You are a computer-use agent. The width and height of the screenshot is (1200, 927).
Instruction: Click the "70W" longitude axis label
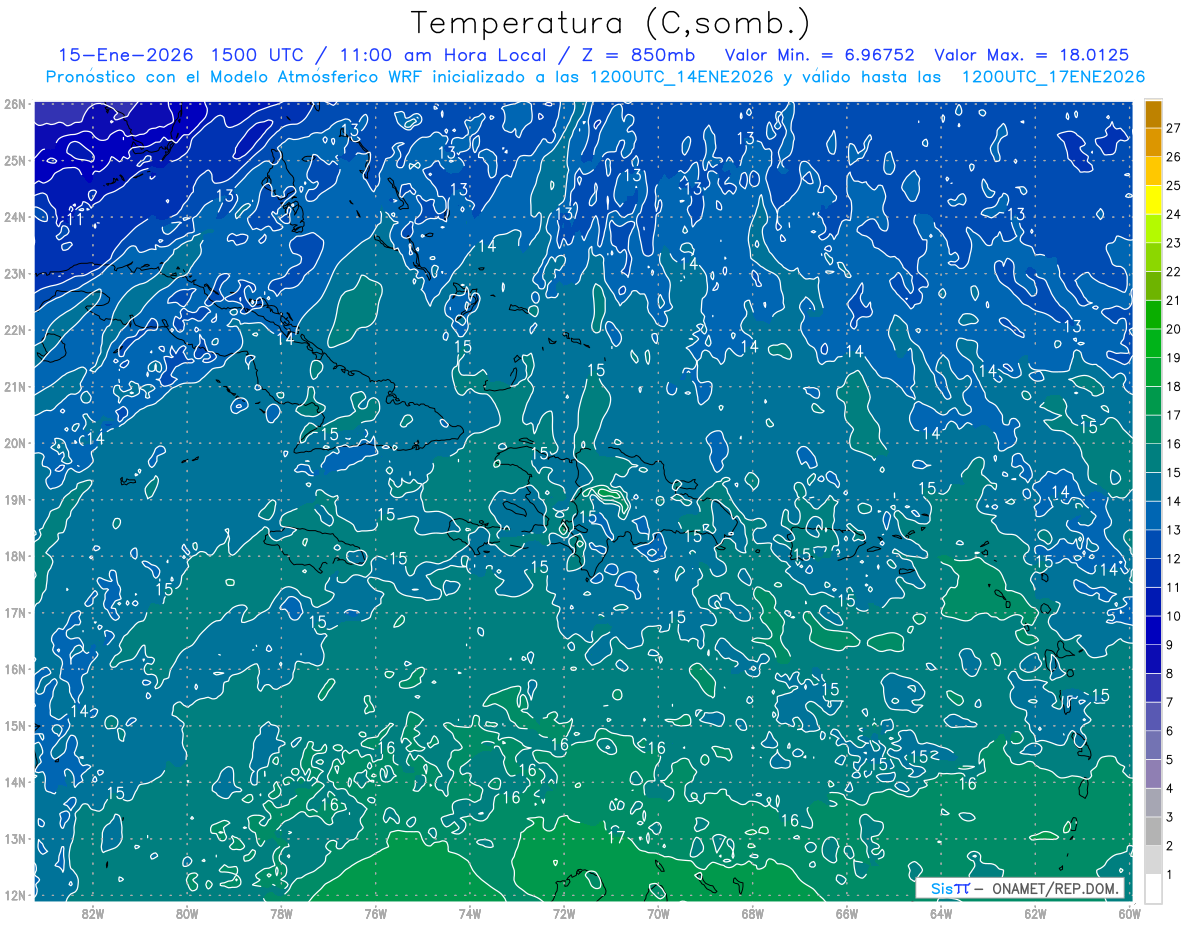pyautogui.click(x=658, y=913)
